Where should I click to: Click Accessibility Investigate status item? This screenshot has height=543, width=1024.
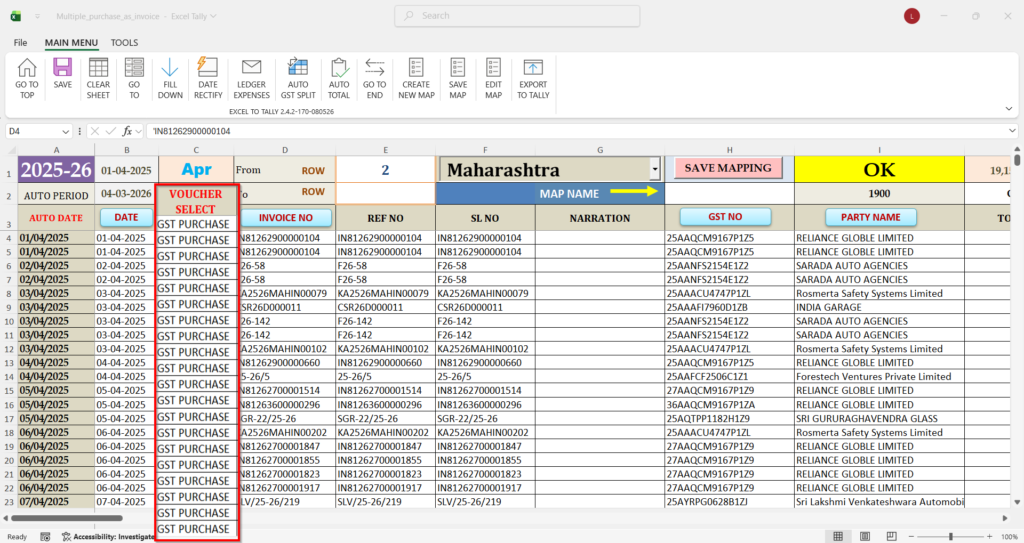tap(108, 536)
